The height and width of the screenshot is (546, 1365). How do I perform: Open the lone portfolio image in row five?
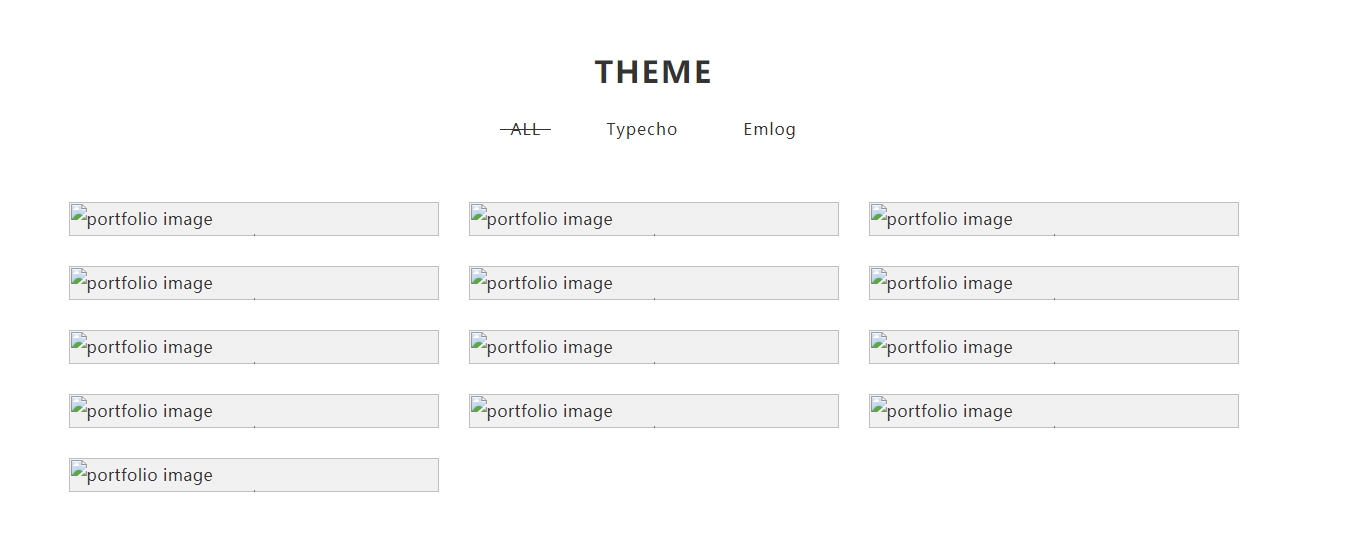[x=254, y=475]
